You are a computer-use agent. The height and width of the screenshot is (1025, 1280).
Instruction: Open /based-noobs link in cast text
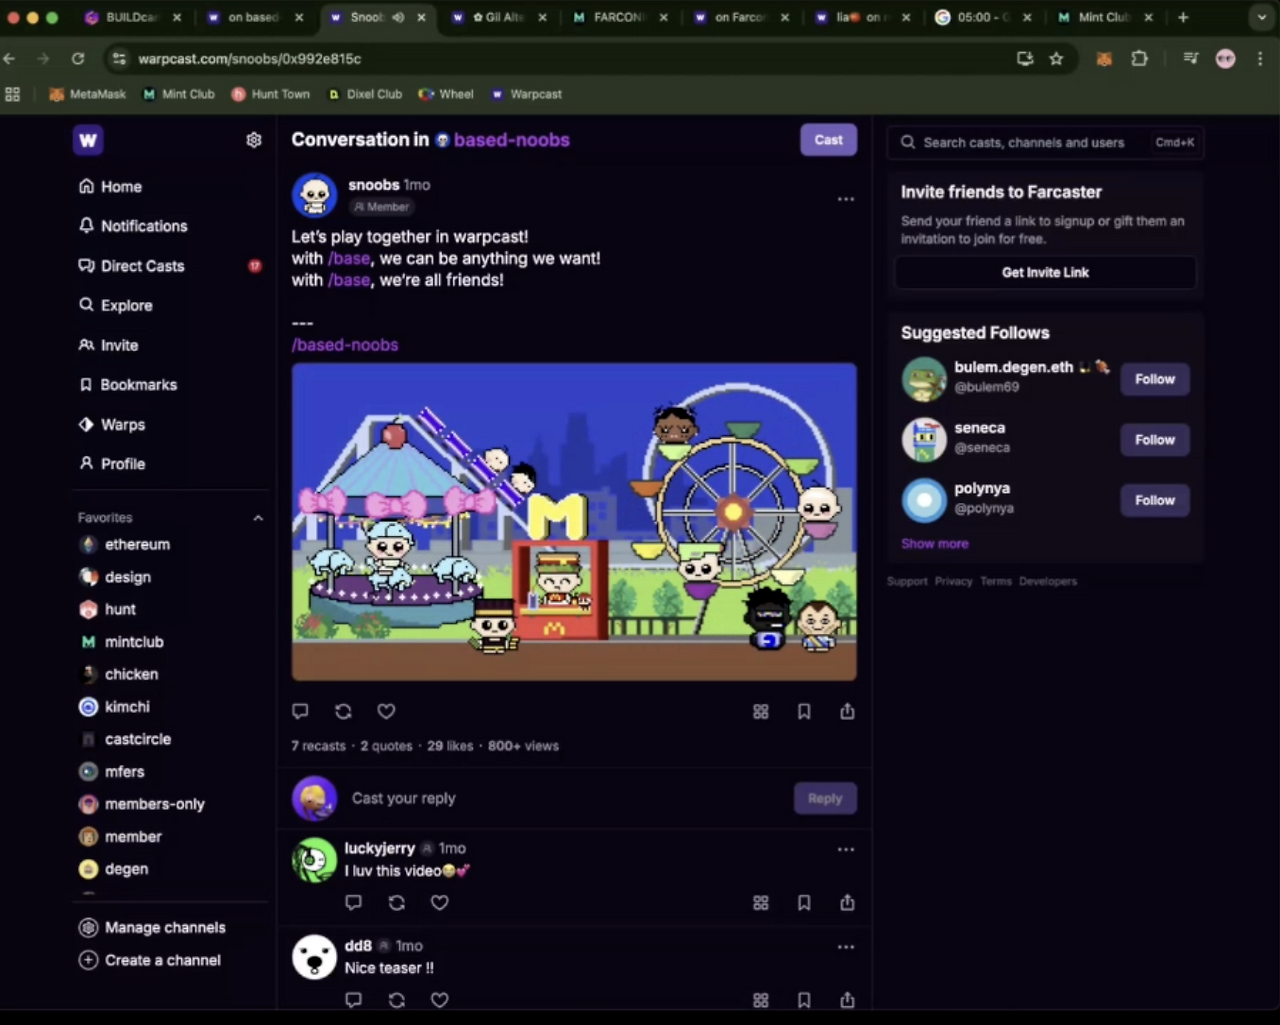[345, 345]
